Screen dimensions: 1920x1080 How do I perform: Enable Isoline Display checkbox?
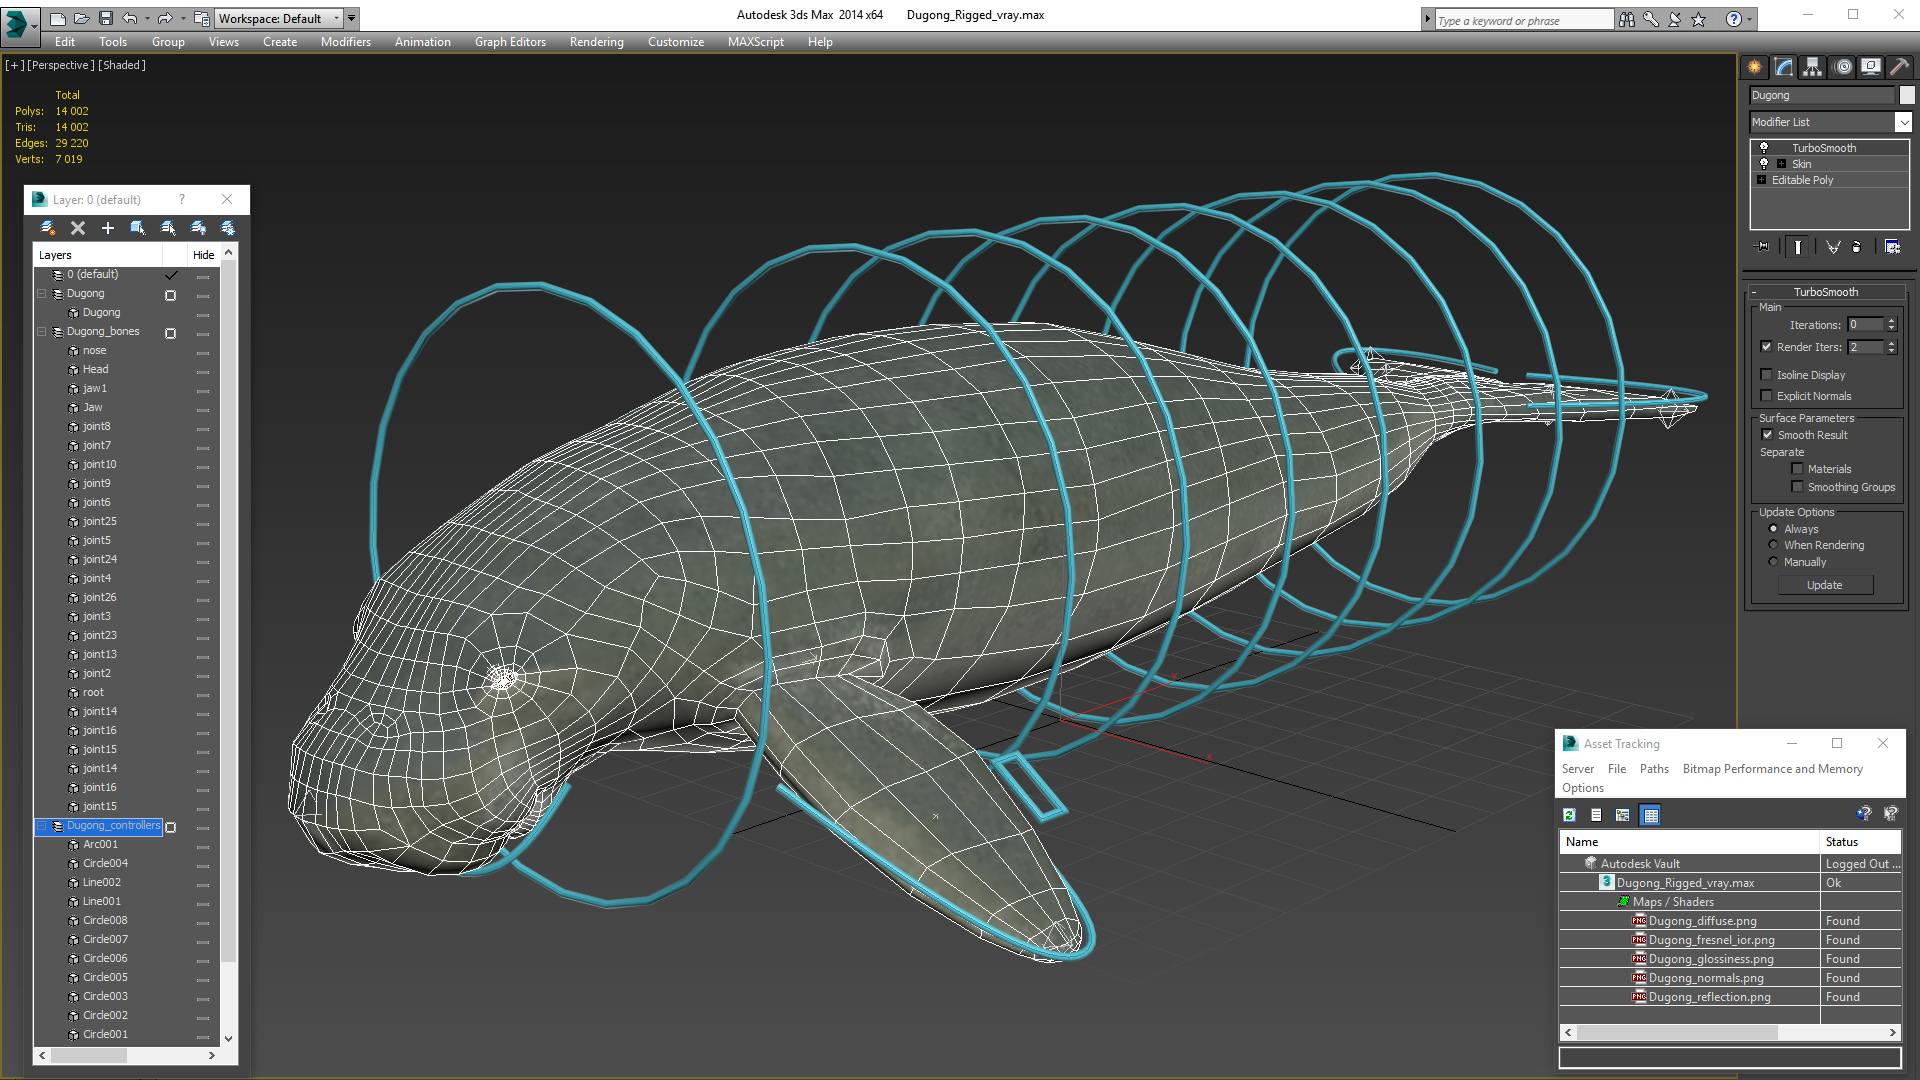[1767, 375]
